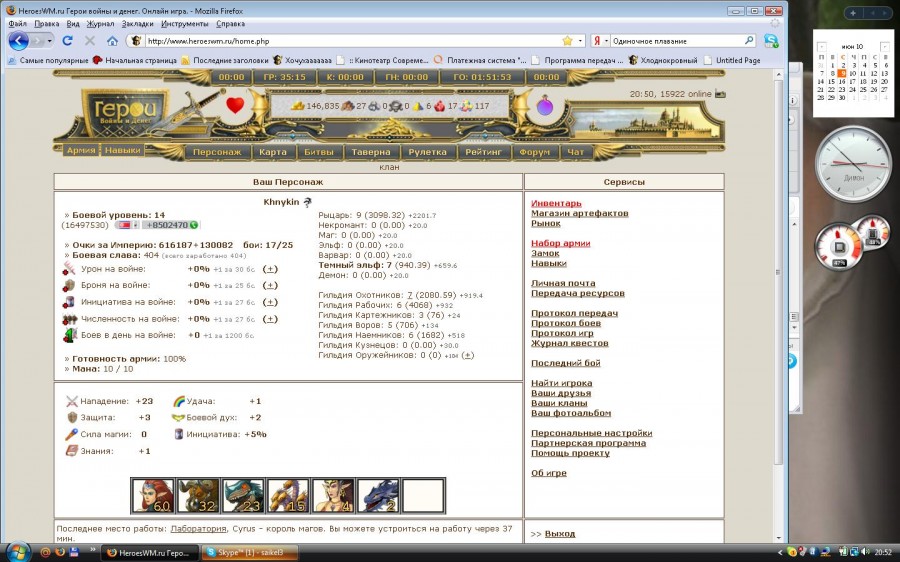Image resolution: width=900 pixels, height=562 pixels.
Task: Click the plus next to Броня на войне
Action: tap(270, 285)
